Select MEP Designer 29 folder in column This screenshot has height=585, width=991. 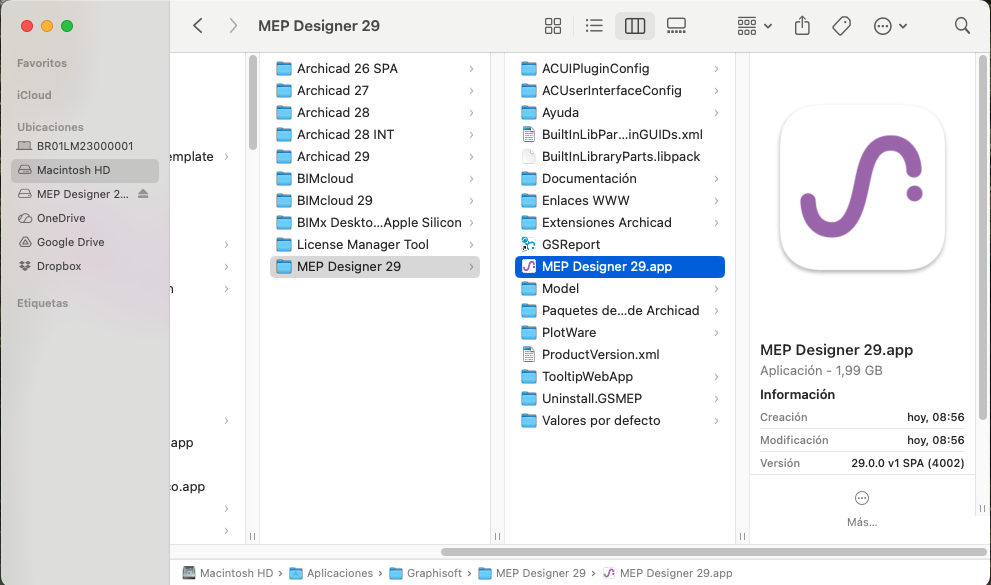375,267
